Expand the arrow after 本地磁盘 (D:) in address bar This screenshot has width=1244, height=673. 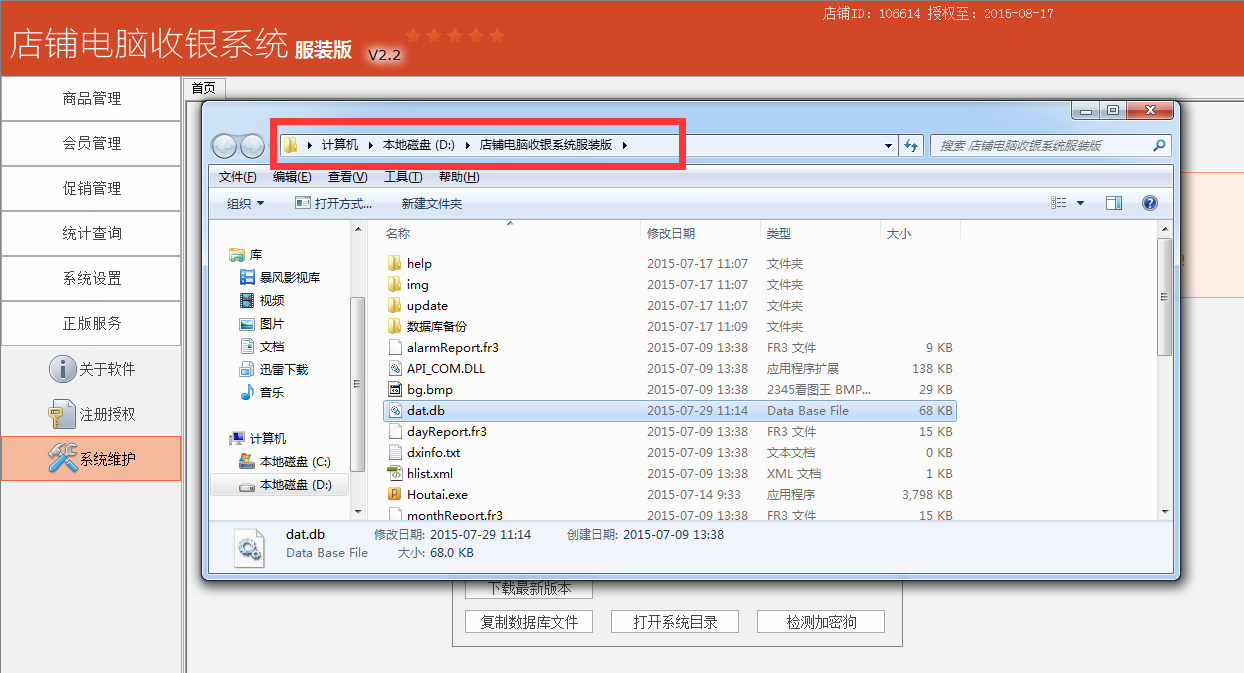point(467,145)
